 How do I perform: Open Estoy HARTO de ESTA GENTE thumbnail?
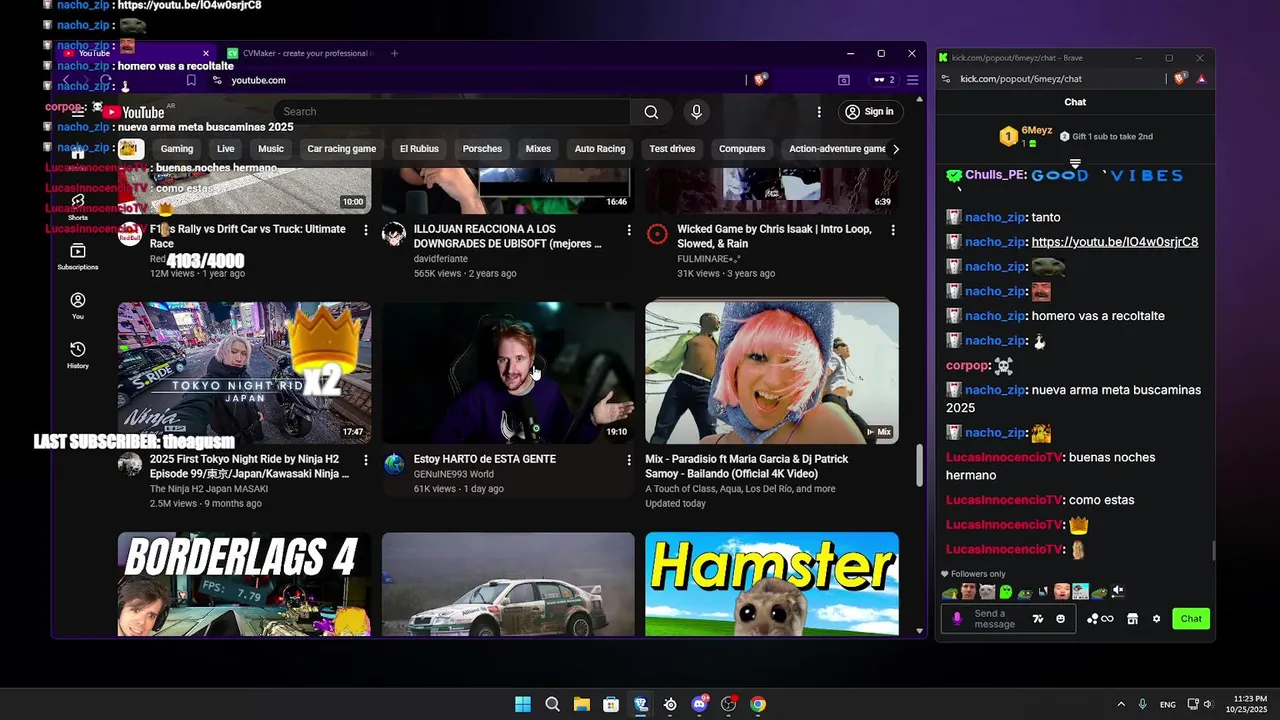508,373
